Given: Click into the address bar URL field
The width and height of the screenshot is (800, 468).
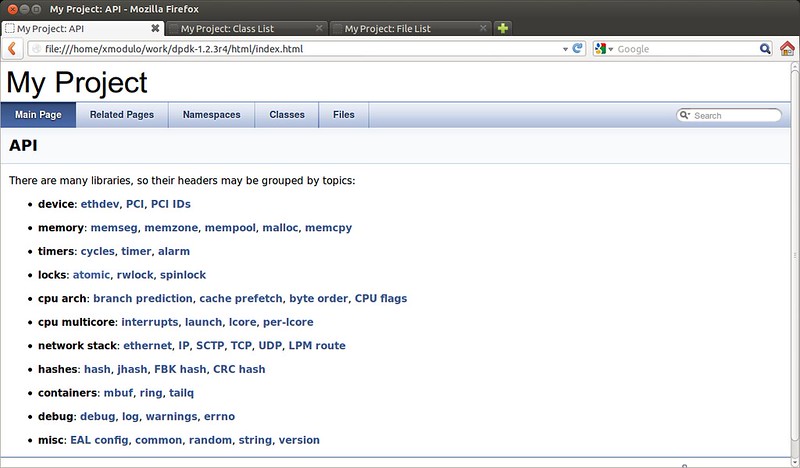Looking at the screenshot, I should [x=300, y=48].
